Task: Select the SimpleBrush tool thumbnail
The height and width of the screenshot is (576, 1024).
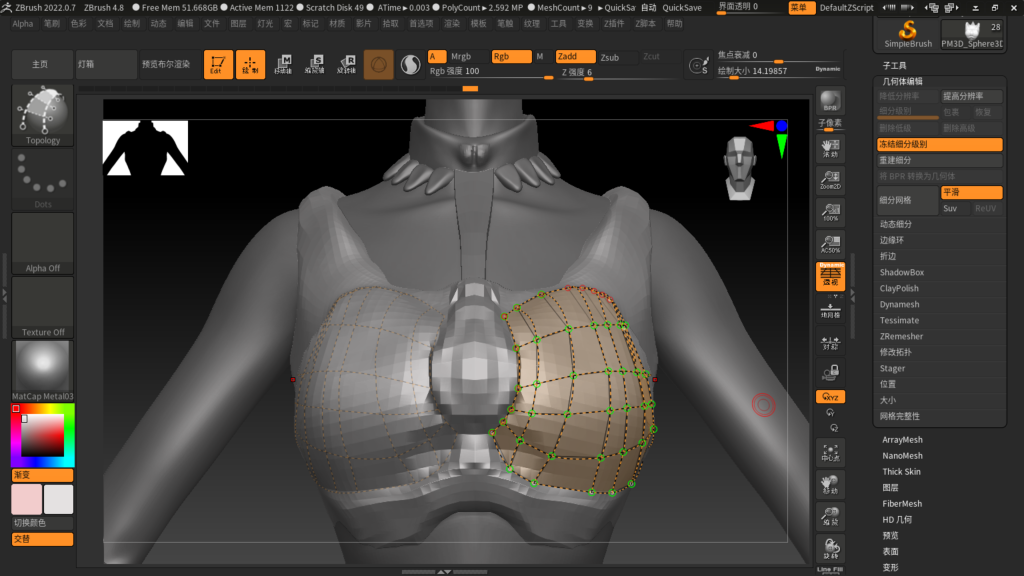Action: pyautogui.click(x=908, y=34)
